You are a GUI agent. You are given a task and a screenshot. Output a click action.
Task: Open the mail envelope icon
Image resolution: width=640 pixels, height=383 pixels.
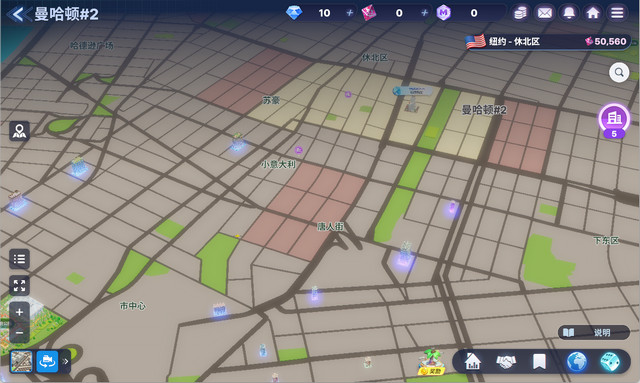coord(544,13)
